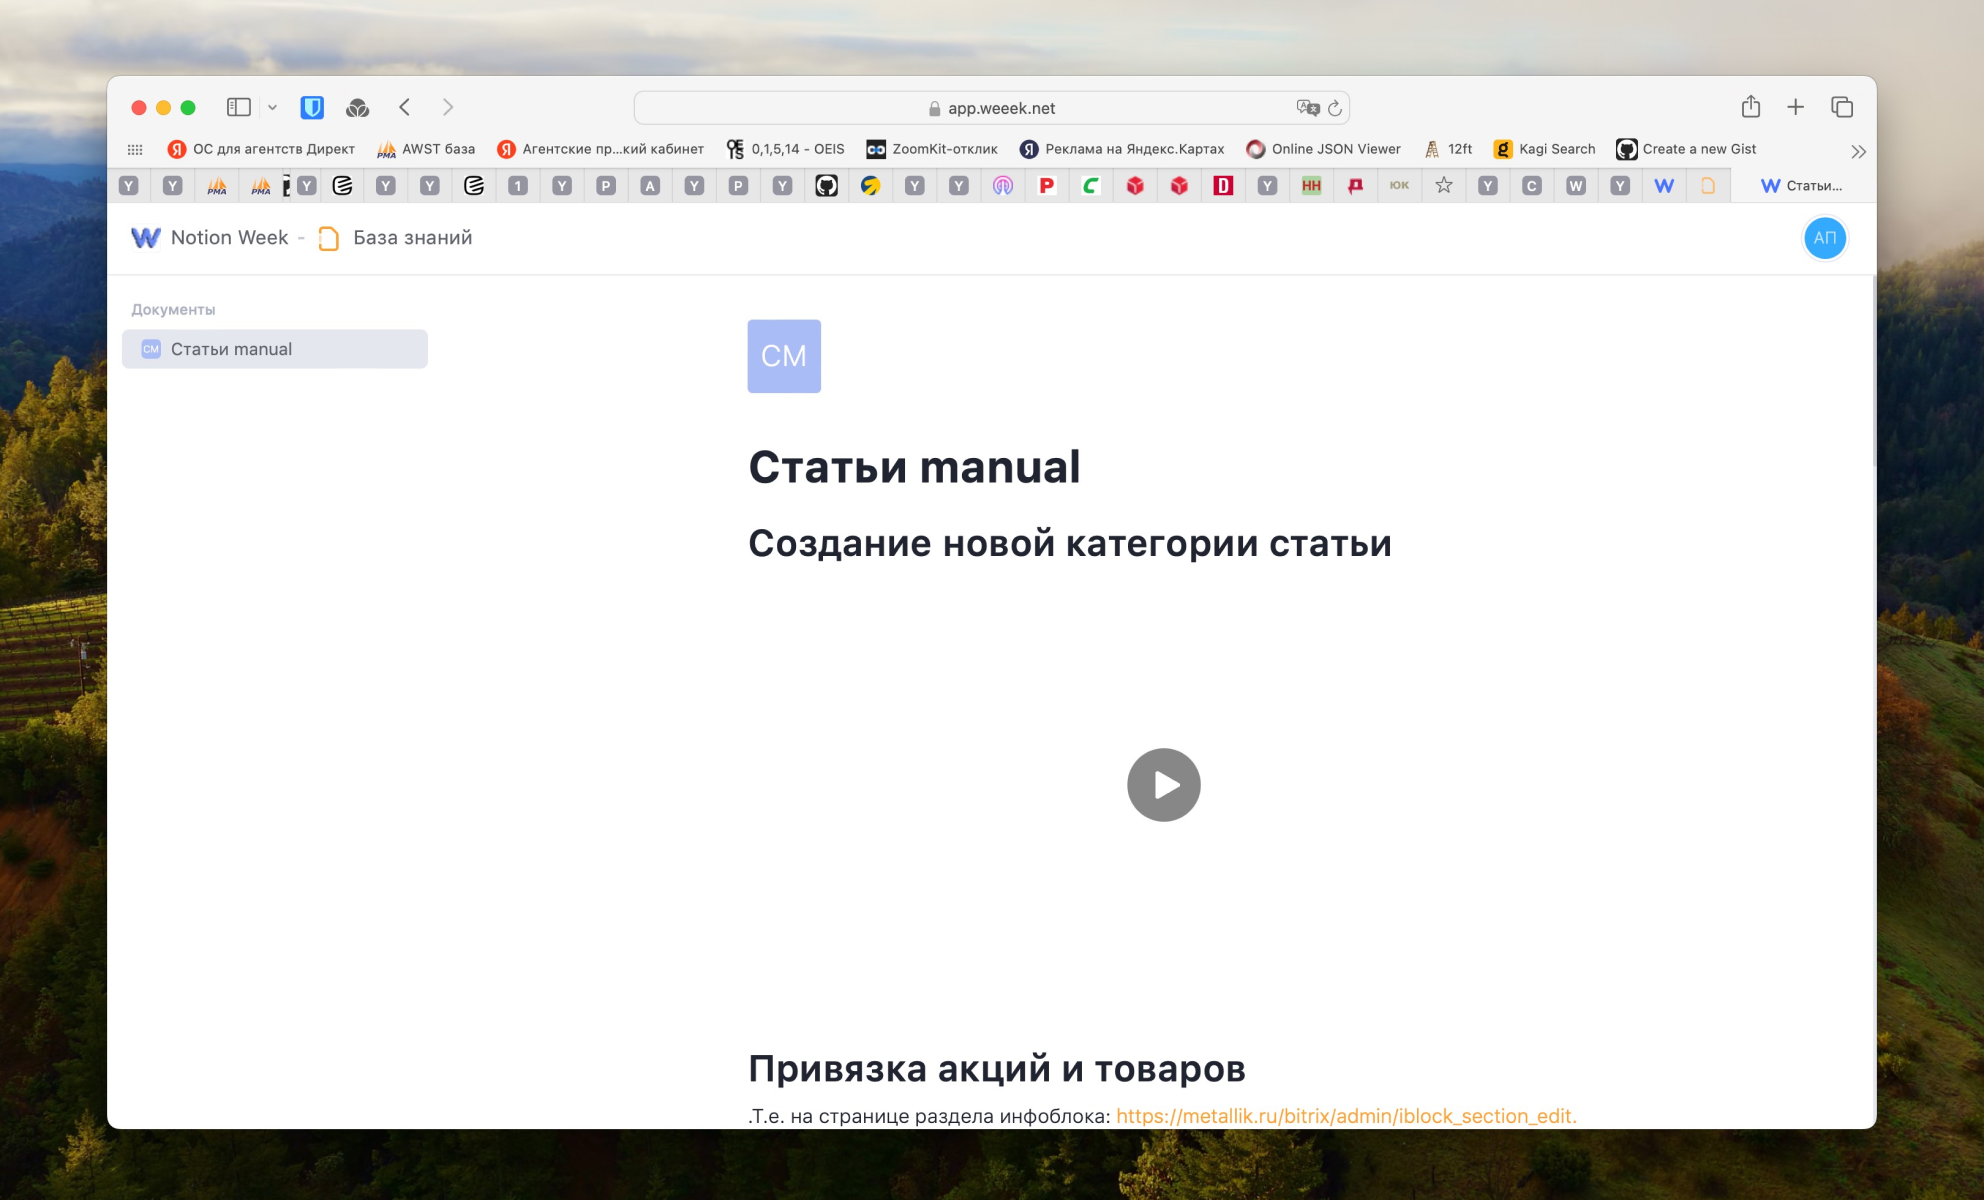Open the GitHub pinned tab
Viewport: 1984px width, 1200px height.
point(828,185)
